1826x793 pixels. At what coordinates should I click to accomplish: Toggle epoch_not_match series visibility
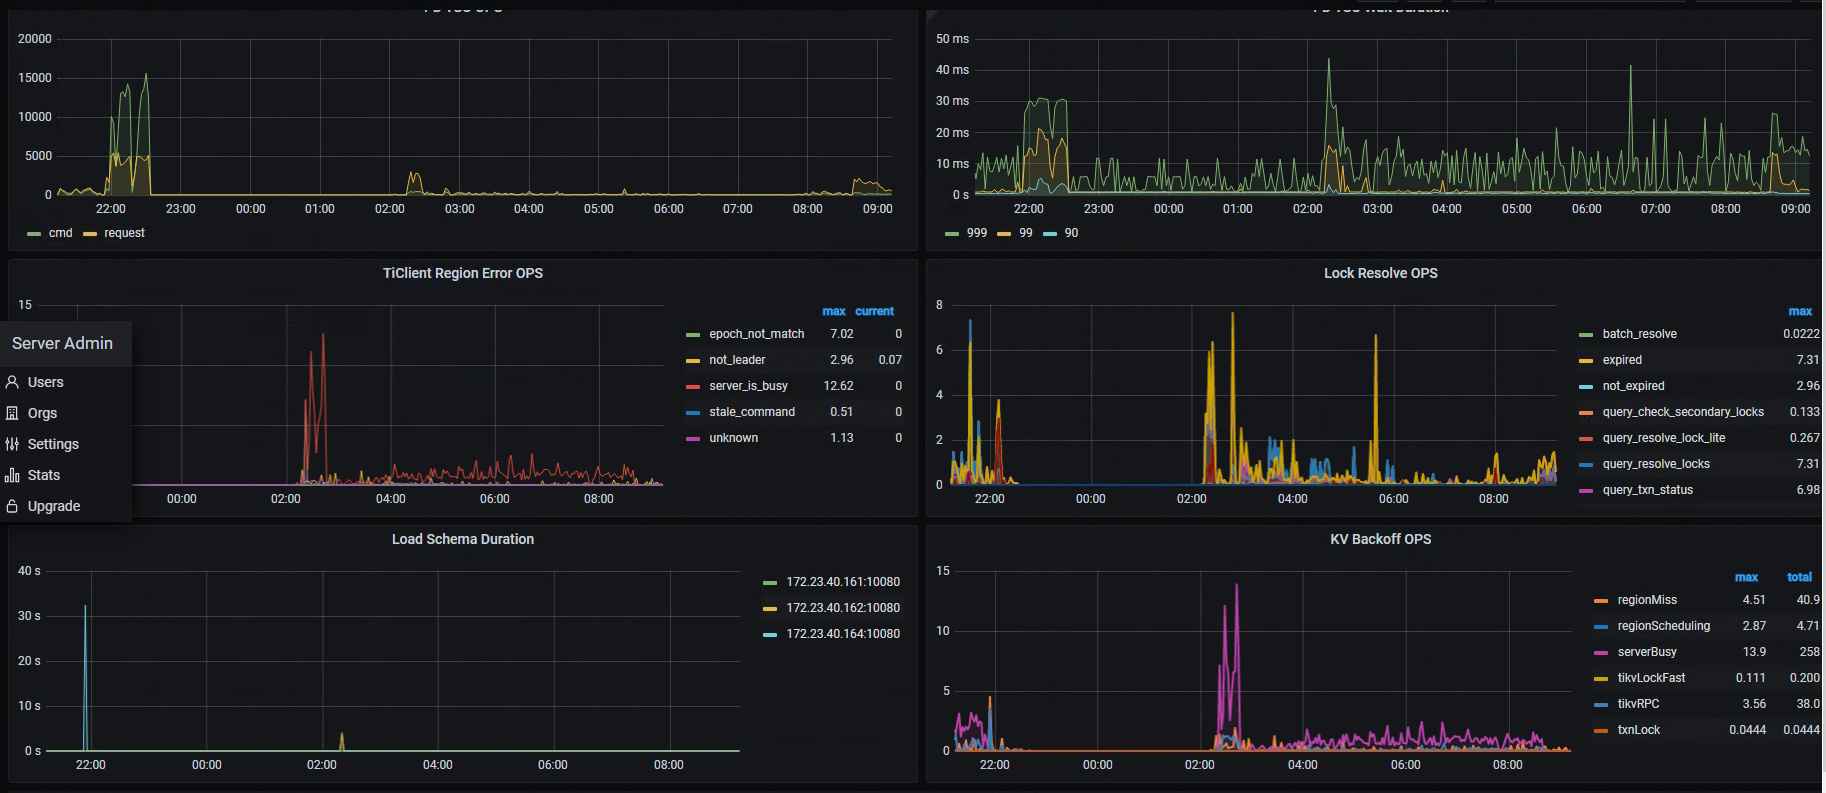point(756,334)
